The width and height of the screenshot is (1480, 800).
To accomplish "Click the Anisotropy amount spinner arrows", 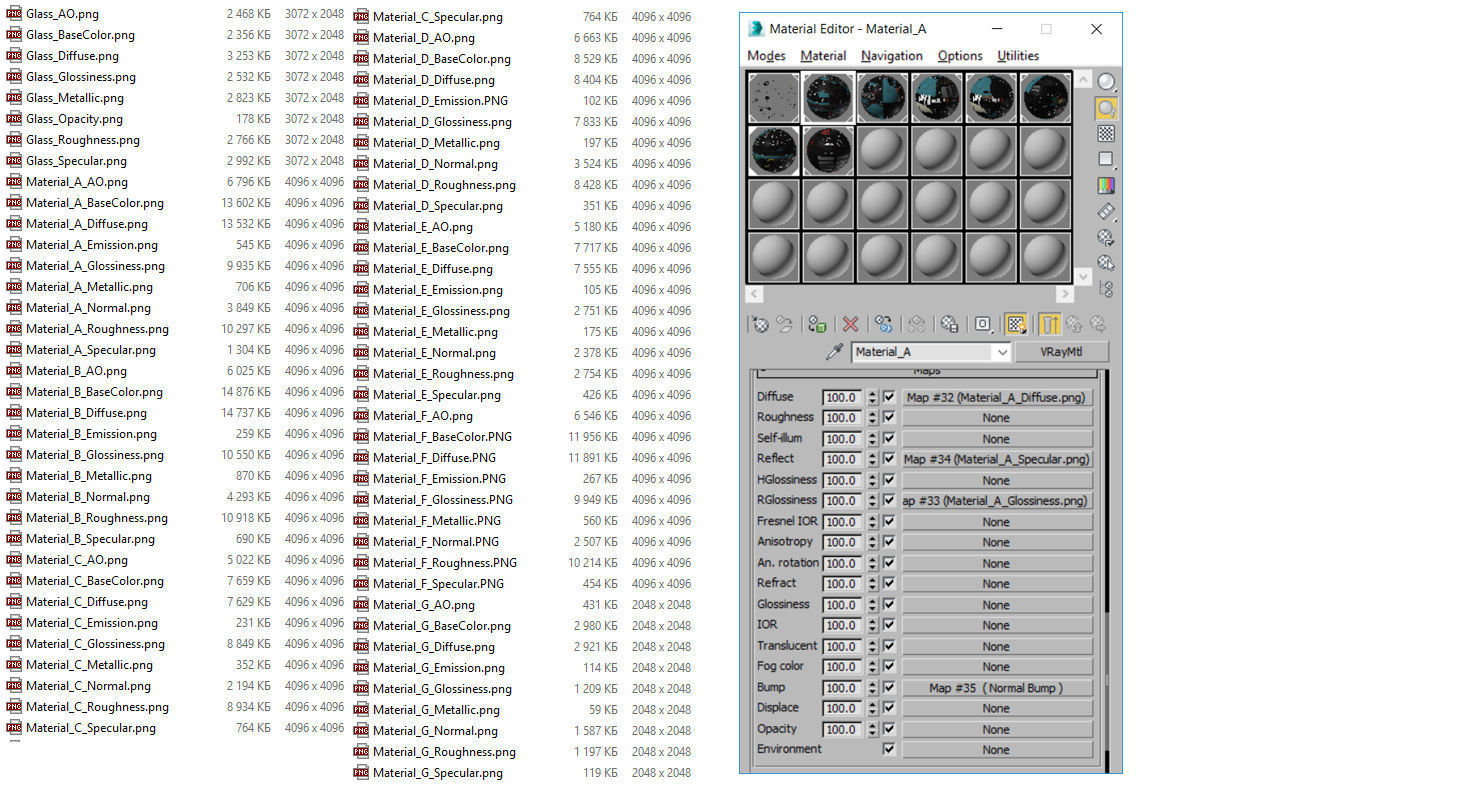I will (x=872, y=542).
